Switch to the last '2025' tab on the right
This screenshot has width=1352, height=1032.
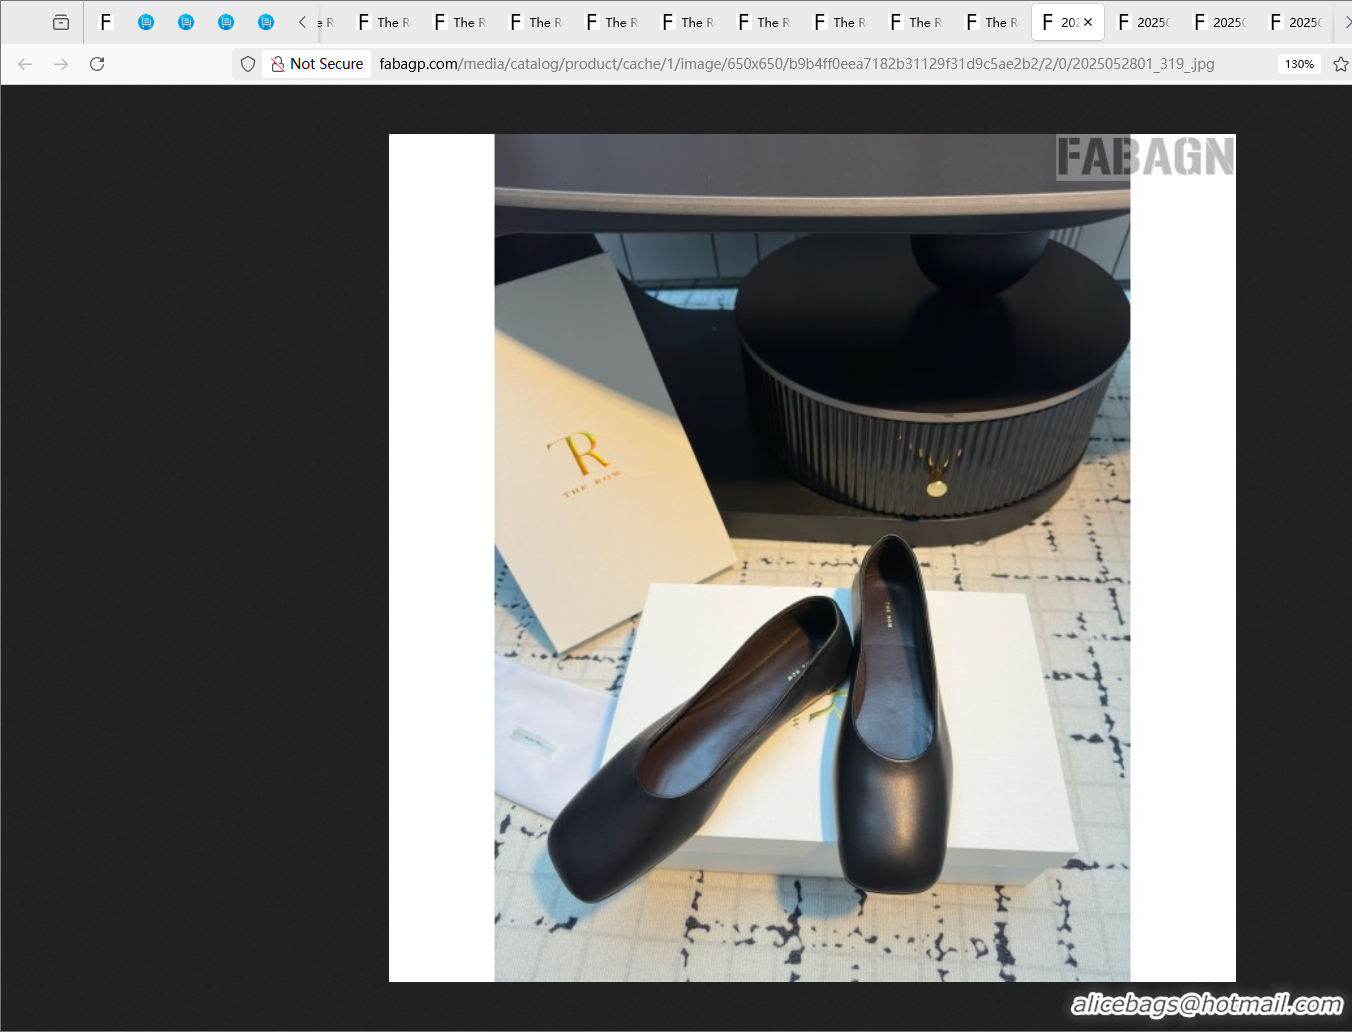pyautogui.click(x=1295, y=22)
